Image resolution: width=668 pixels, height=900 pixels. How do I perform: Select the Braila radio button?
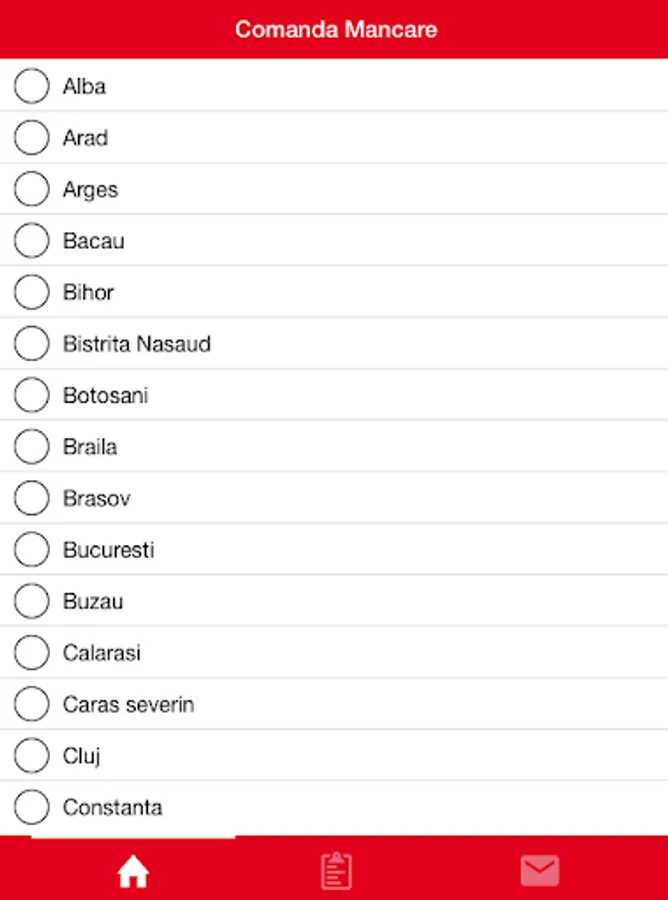coord(32,447)
